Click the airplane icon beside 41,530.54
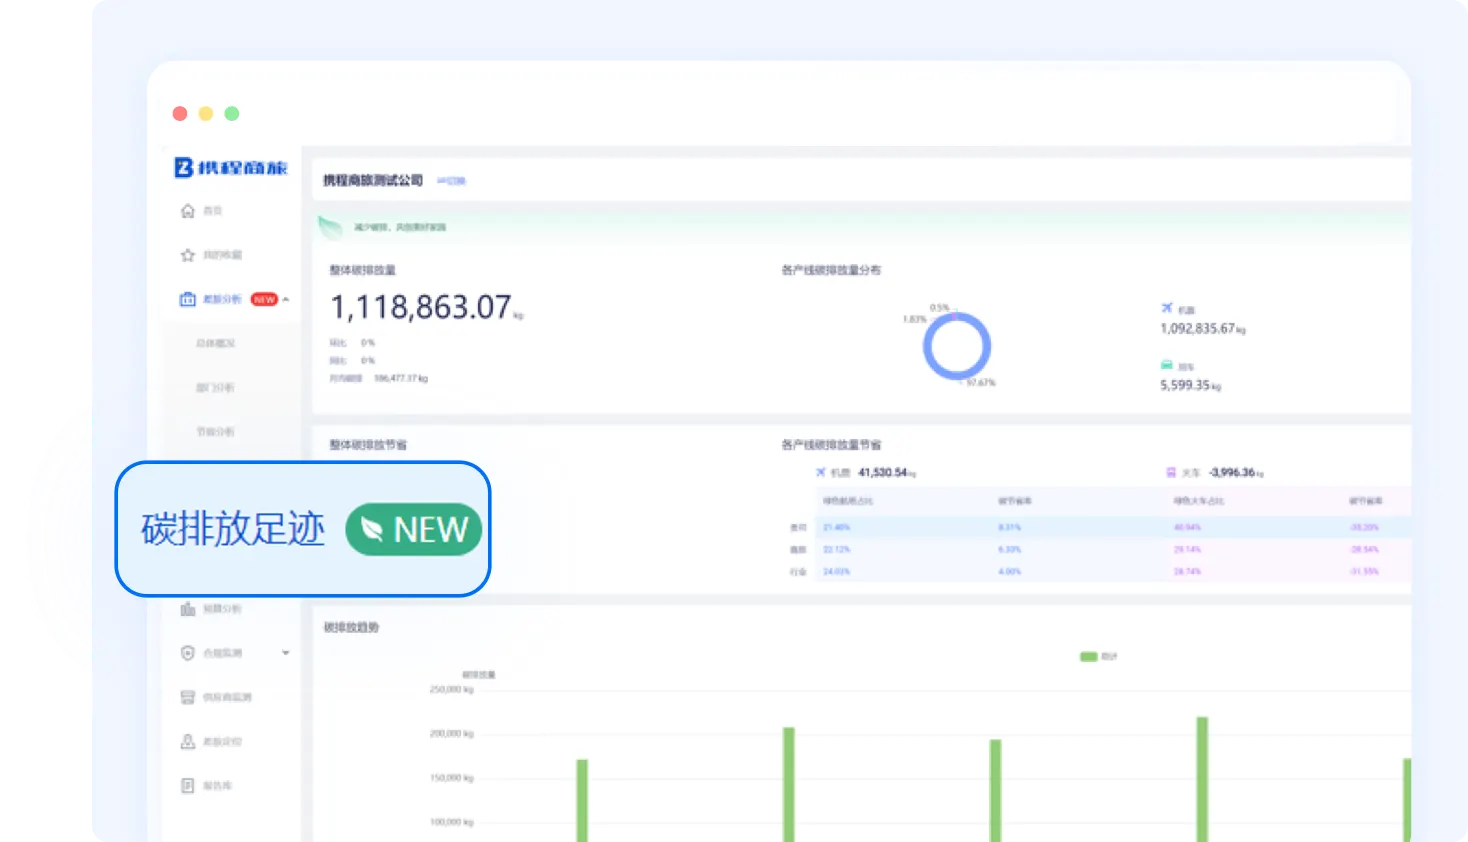This screenshot has width=1468, height=842. coord(821,472)
